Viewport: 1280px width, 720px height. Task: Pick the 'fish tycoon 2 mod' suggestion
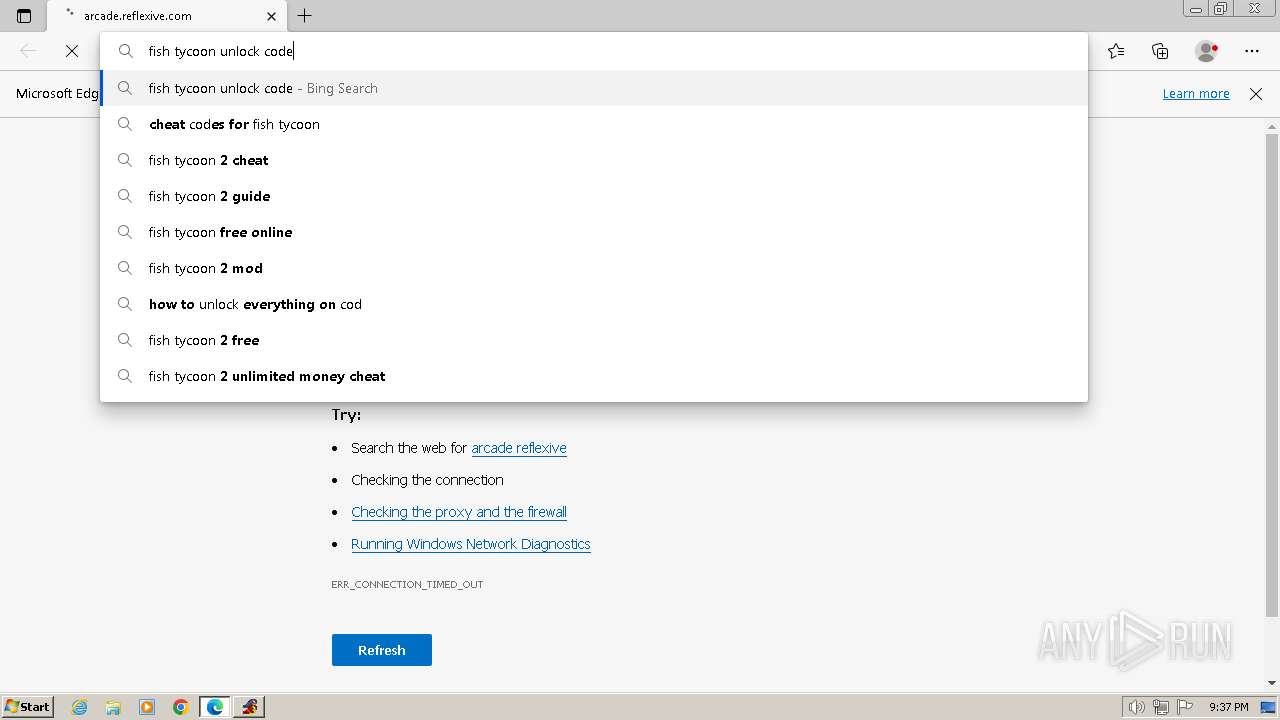[x=594, y=268]
